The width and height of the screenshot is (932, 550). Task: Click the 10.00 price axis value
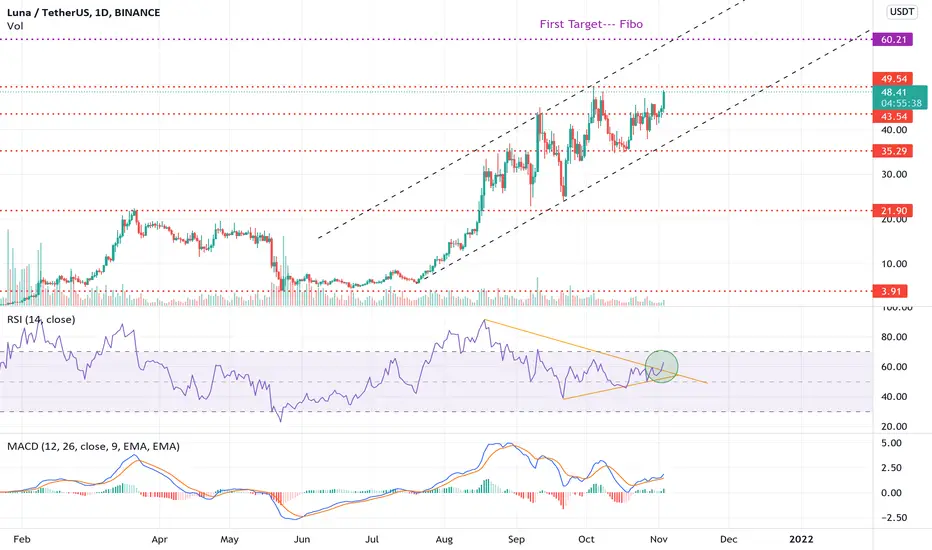click(894, 263)
